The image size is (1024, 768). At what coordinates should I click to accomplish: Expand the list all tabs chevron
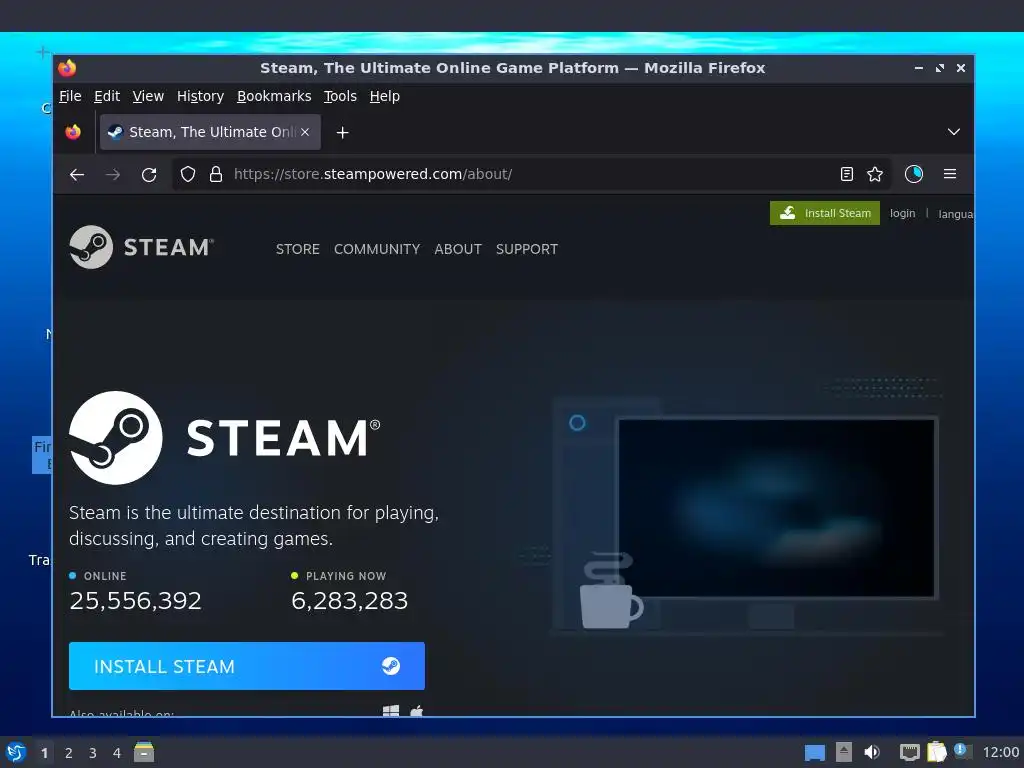(x=953, y=132)
